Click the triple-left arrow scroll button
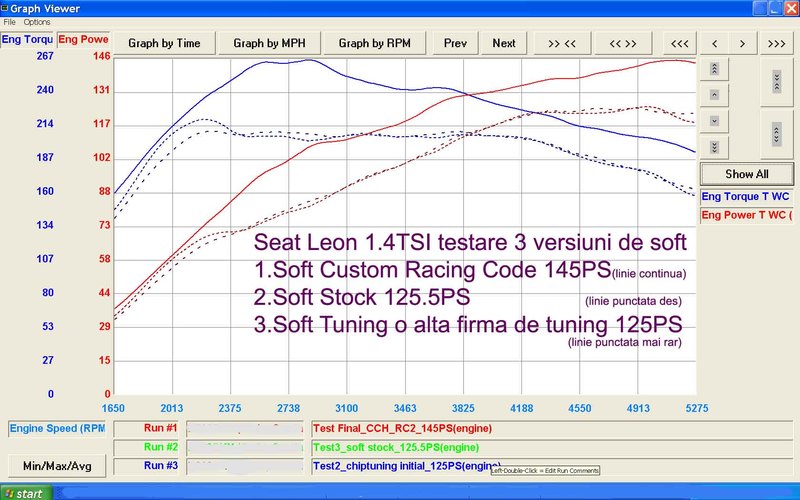This screenshot has height=500, width=800. pos(680,43)
